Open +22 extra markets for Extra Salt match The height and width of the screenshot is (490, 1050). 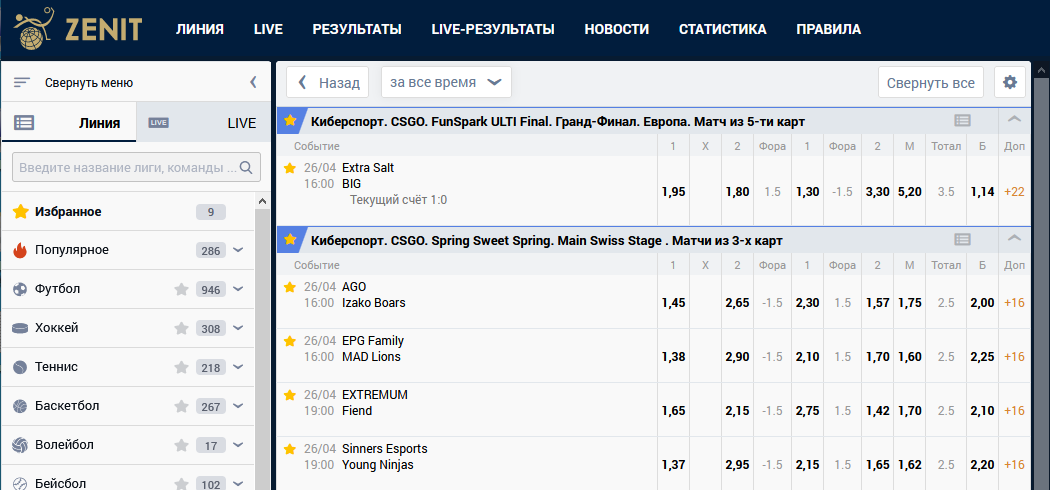click(1015, 191)
